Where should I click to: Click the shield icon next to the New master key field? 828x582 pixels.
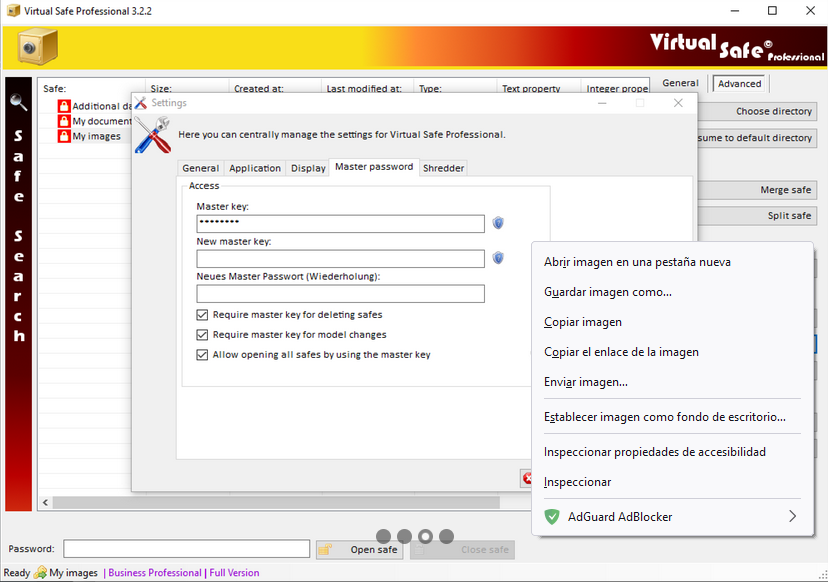[498, 258]
